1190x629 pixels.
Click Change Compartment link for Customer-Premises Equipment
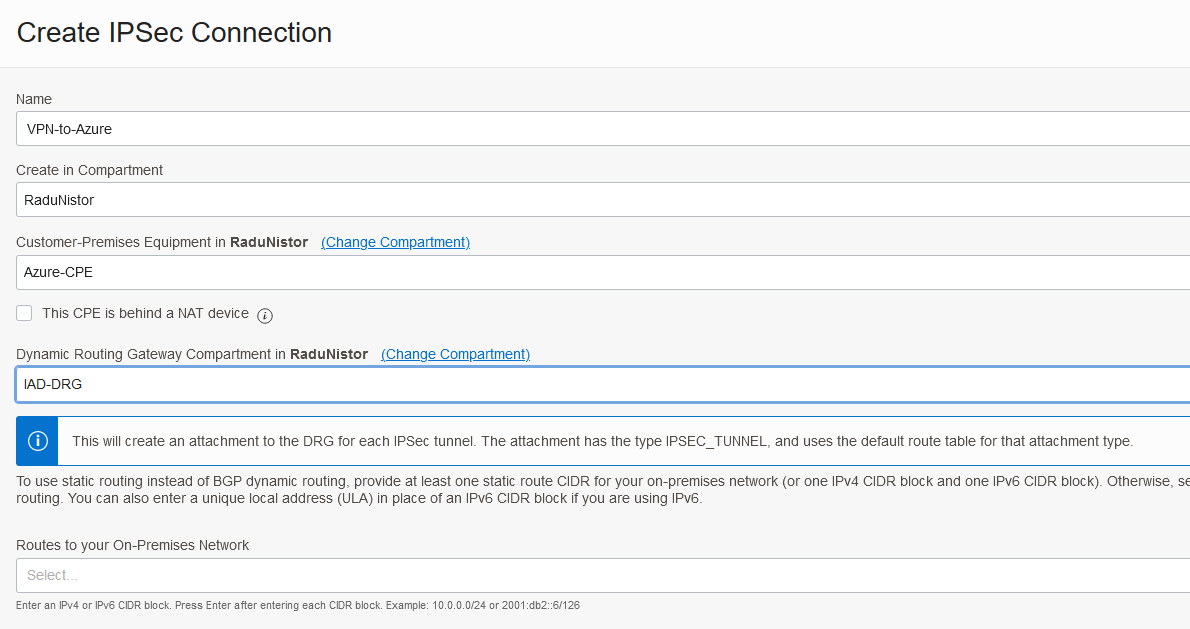[395, 242]
